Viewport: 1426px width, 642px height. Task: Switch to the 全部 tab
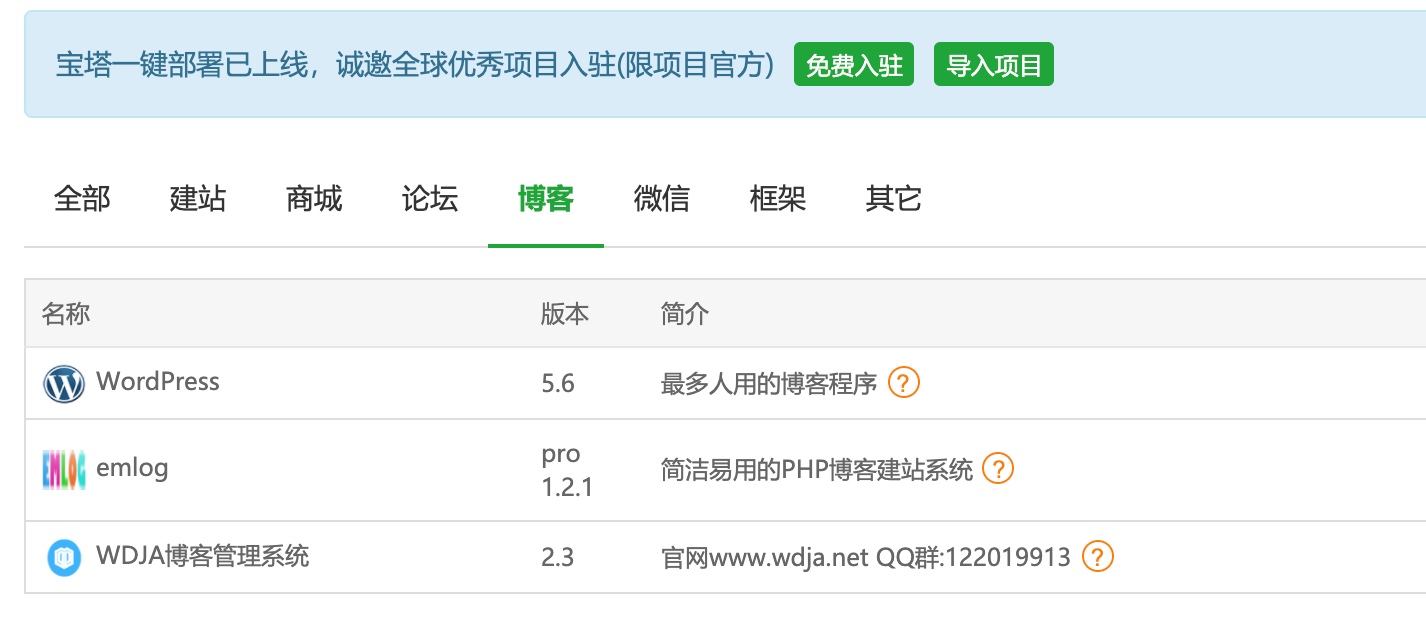[82, 199]
